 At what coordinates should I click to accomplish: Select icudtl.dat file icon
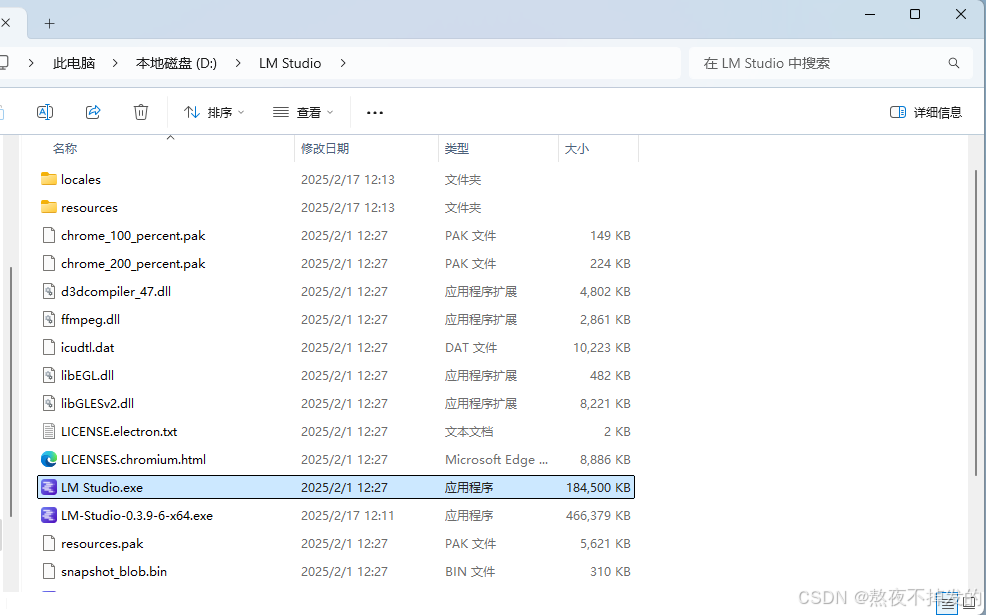click(48, 348)
